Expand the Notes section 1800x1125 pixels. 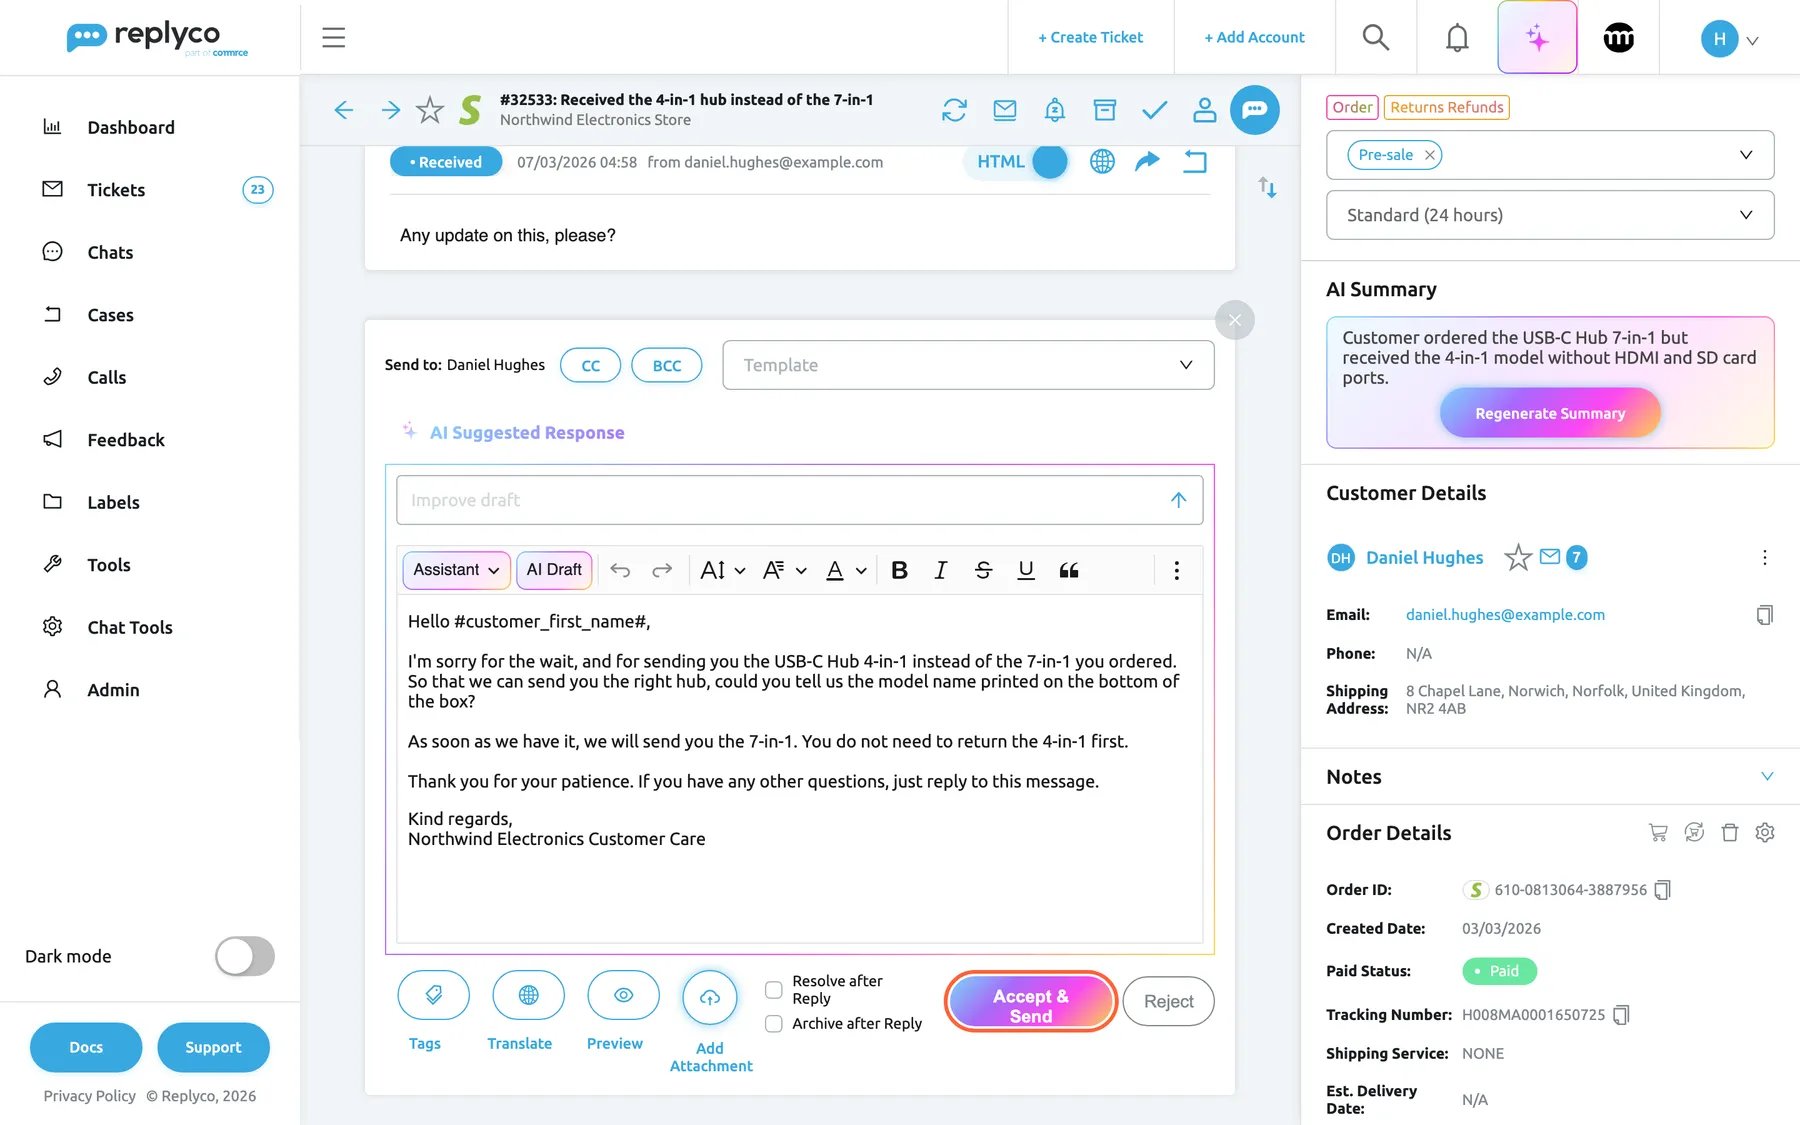[x=1767, y=777]
